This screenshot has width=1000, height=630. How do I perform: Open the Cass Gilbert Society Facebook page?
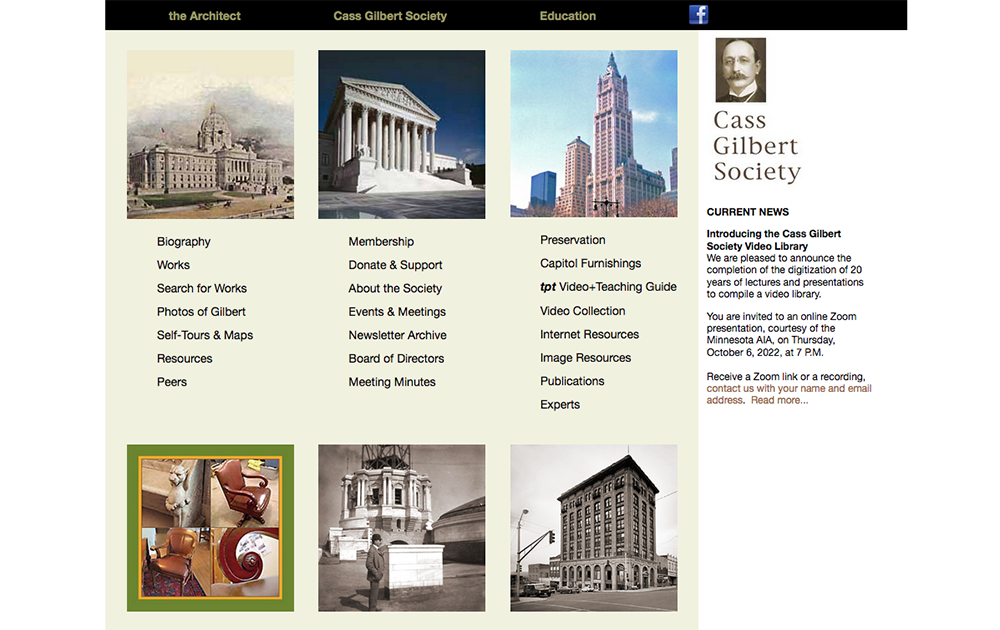point(697,14)
